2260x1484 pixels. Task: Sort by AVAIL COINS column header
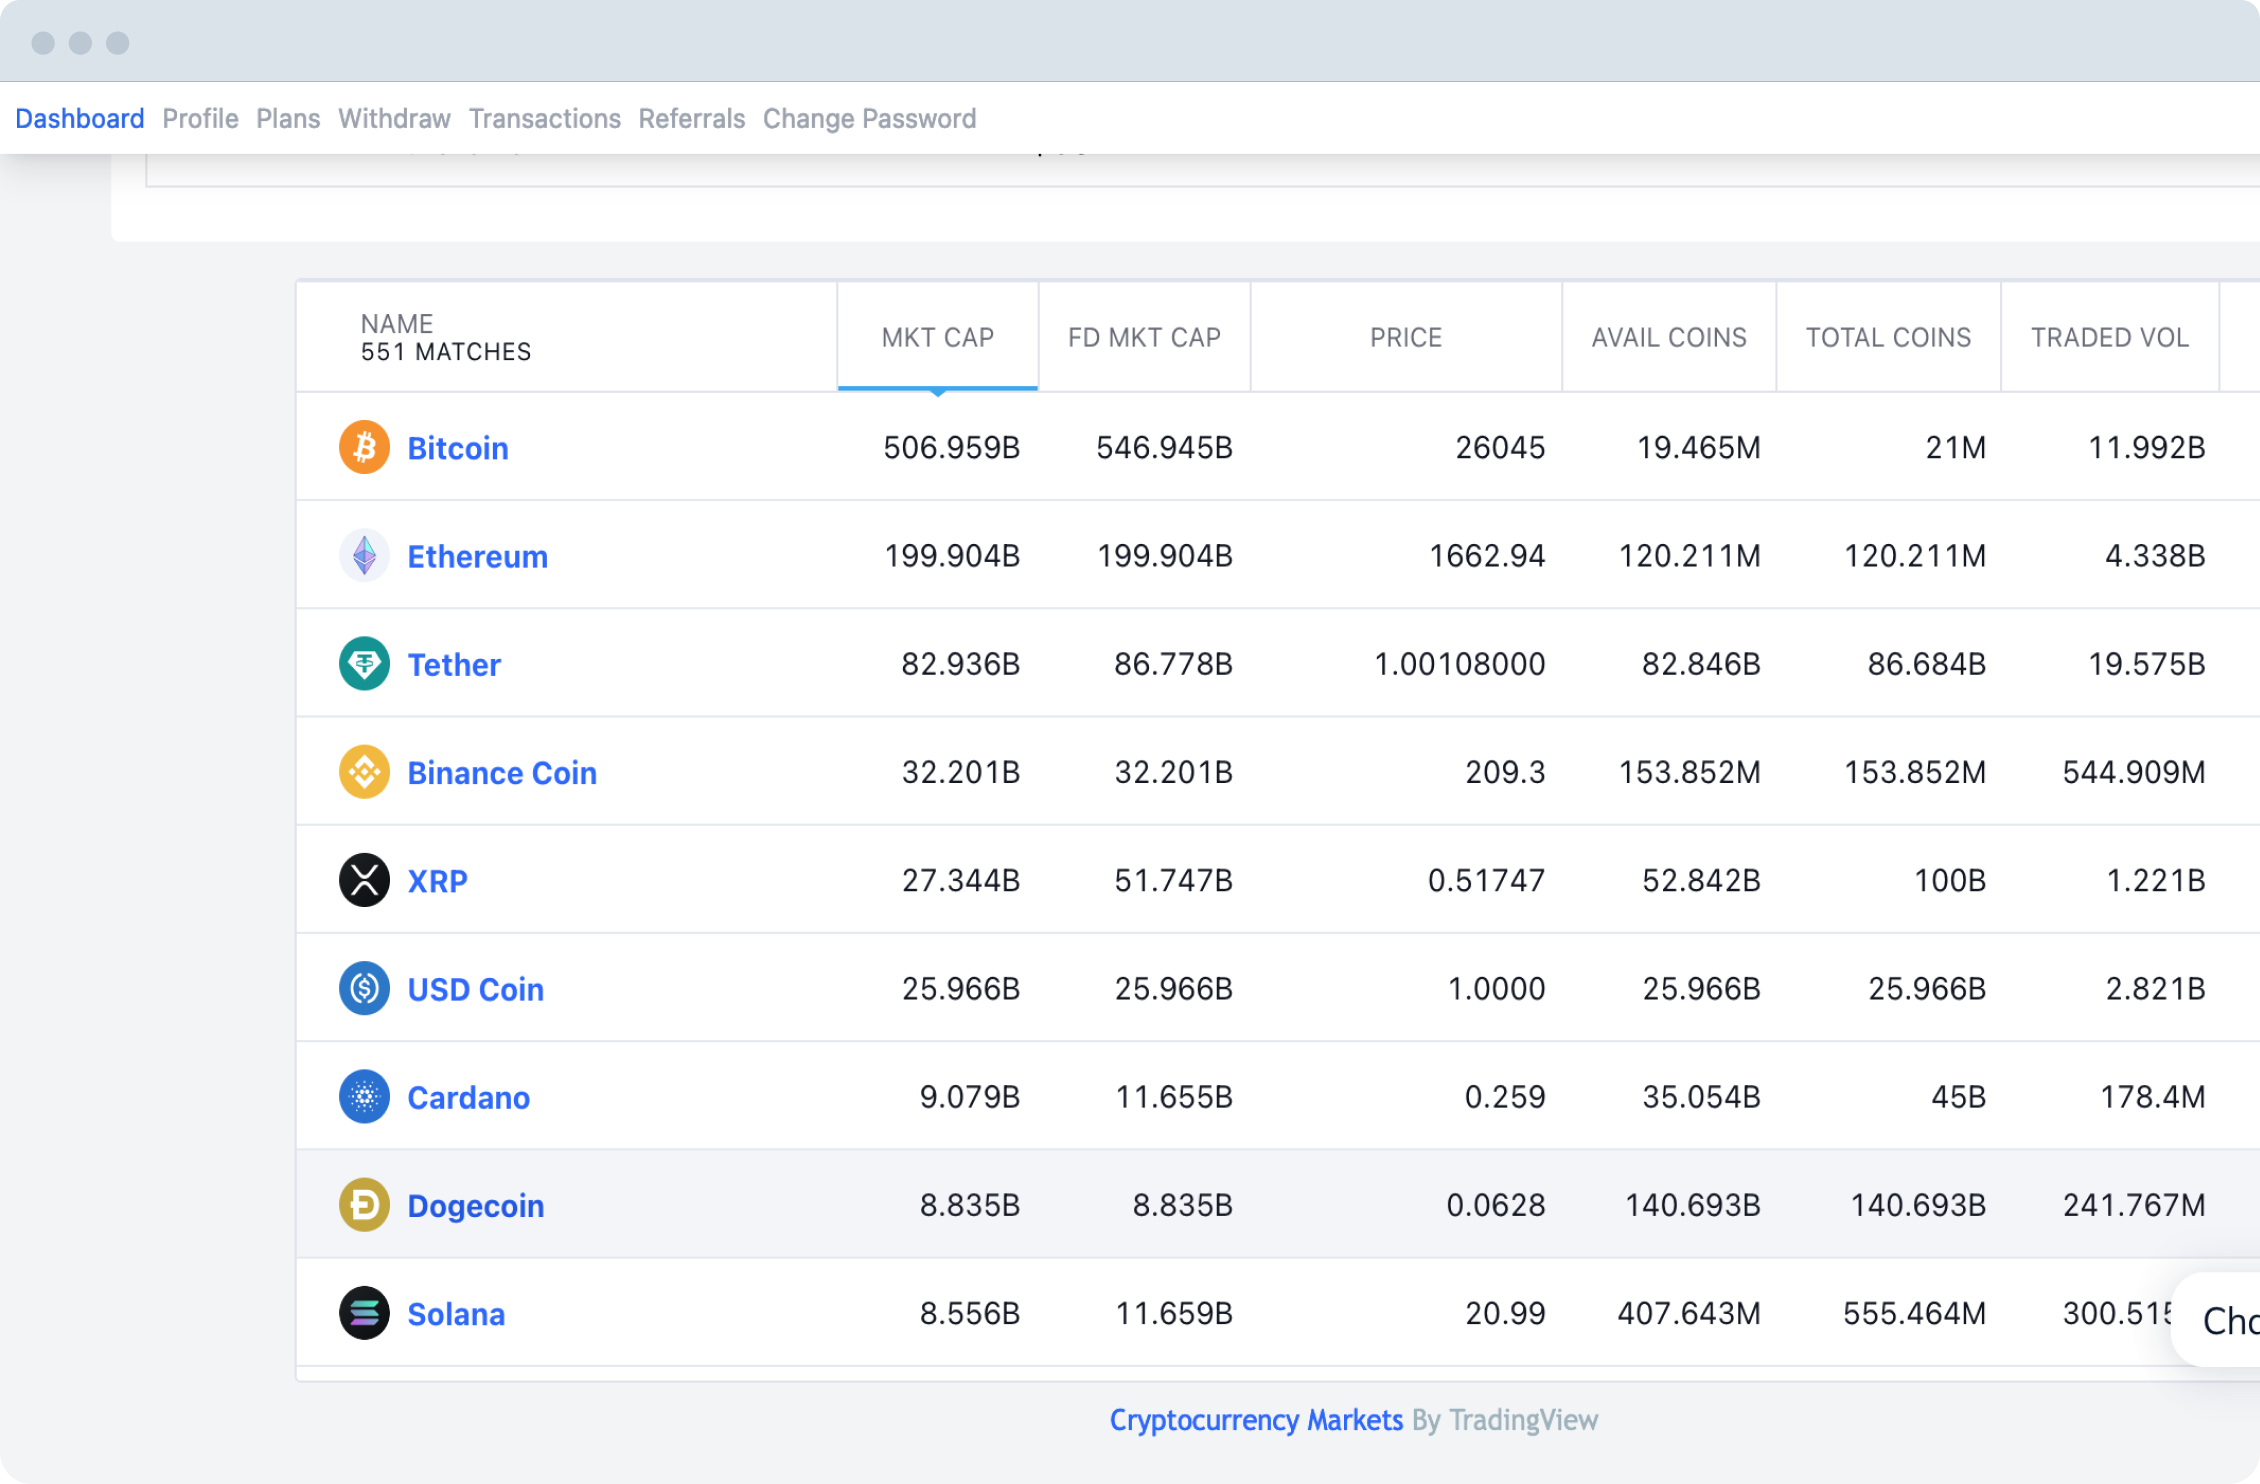(1669, 337)
